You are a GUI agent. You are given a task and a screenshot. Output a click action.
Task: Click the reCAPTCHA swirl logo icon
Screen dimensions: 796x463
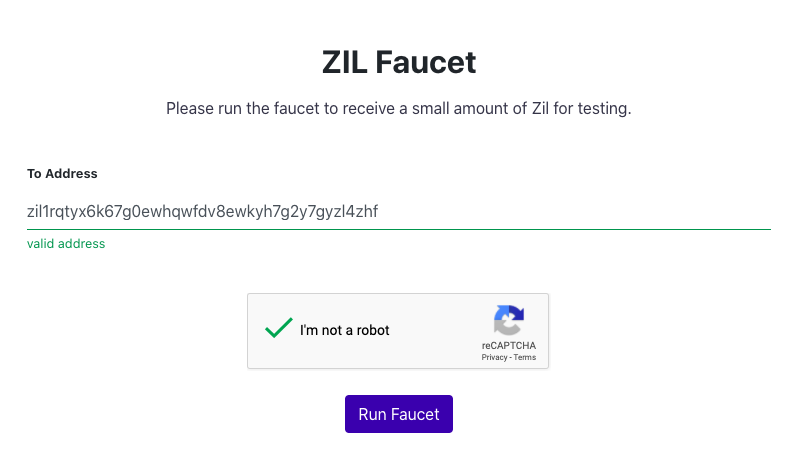point(509,320)
